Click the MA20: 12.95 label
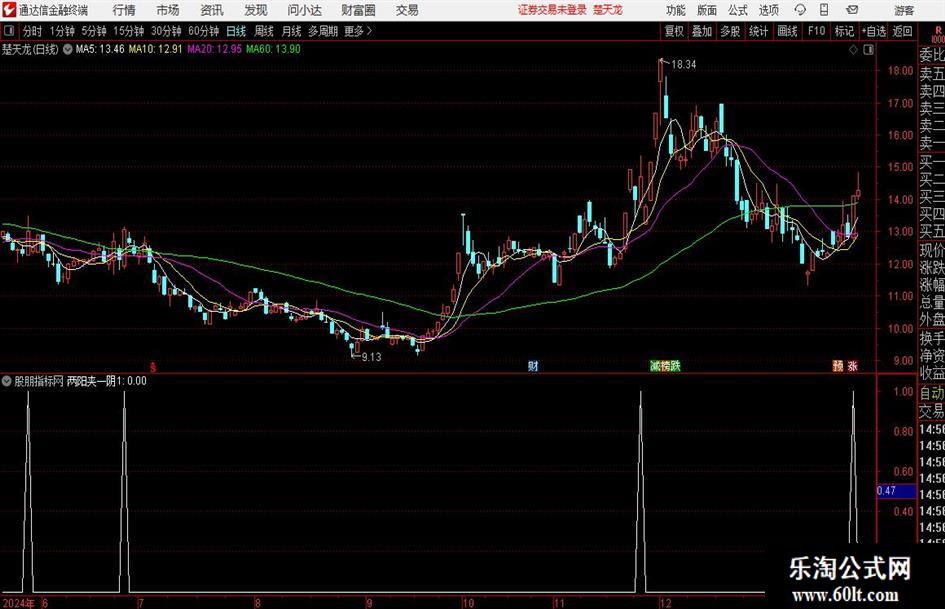945x609 pixels. (214, 49)
